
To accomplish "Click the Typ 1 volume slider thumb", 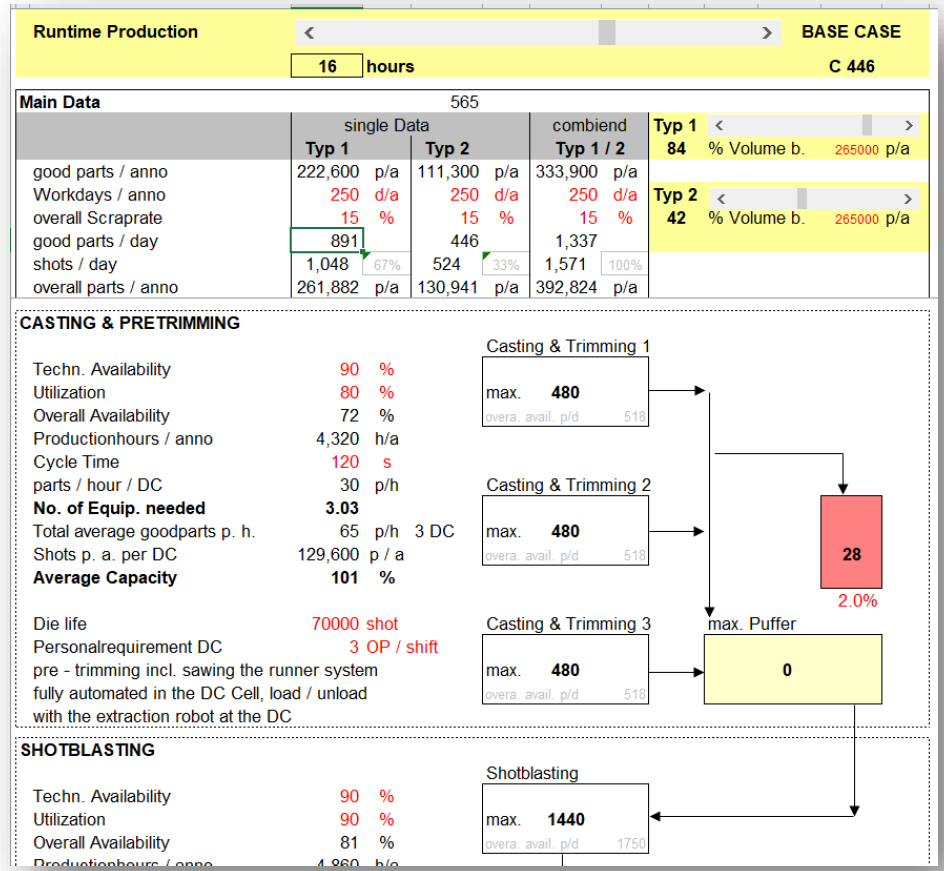I will (x=866, y=126).
